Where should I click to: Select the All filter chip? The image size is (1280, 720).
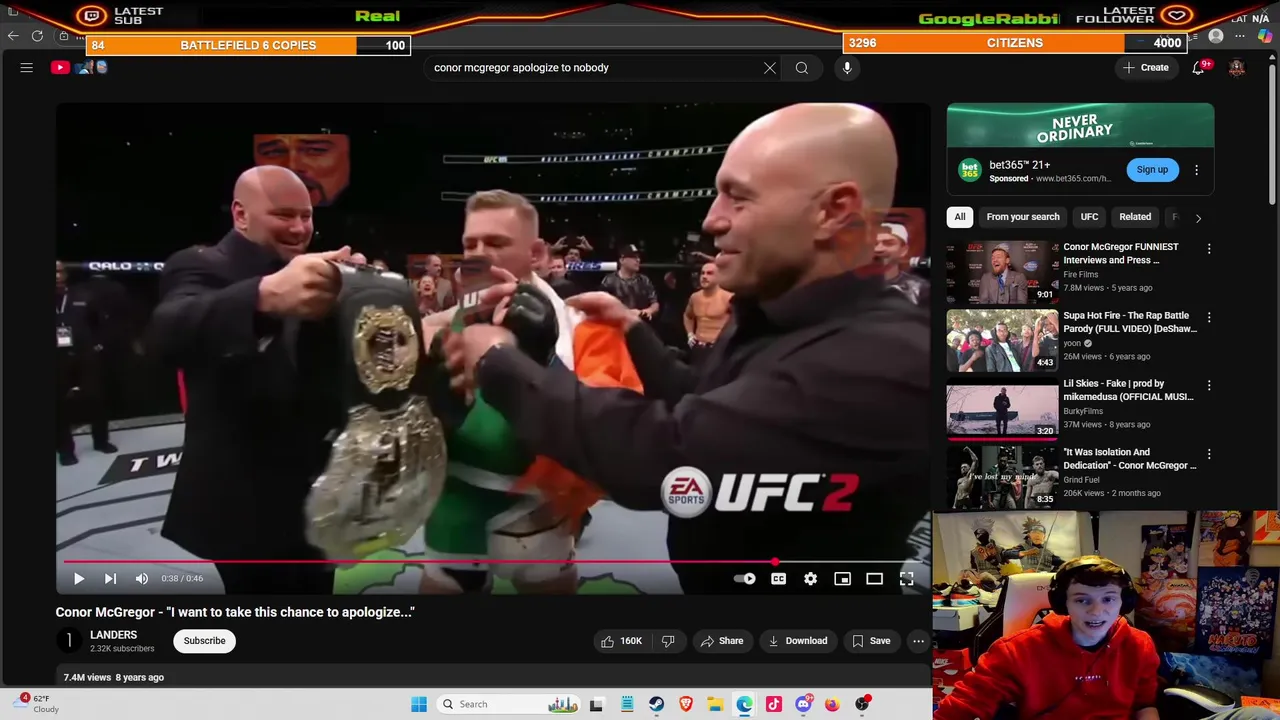[x=960, y=217]
